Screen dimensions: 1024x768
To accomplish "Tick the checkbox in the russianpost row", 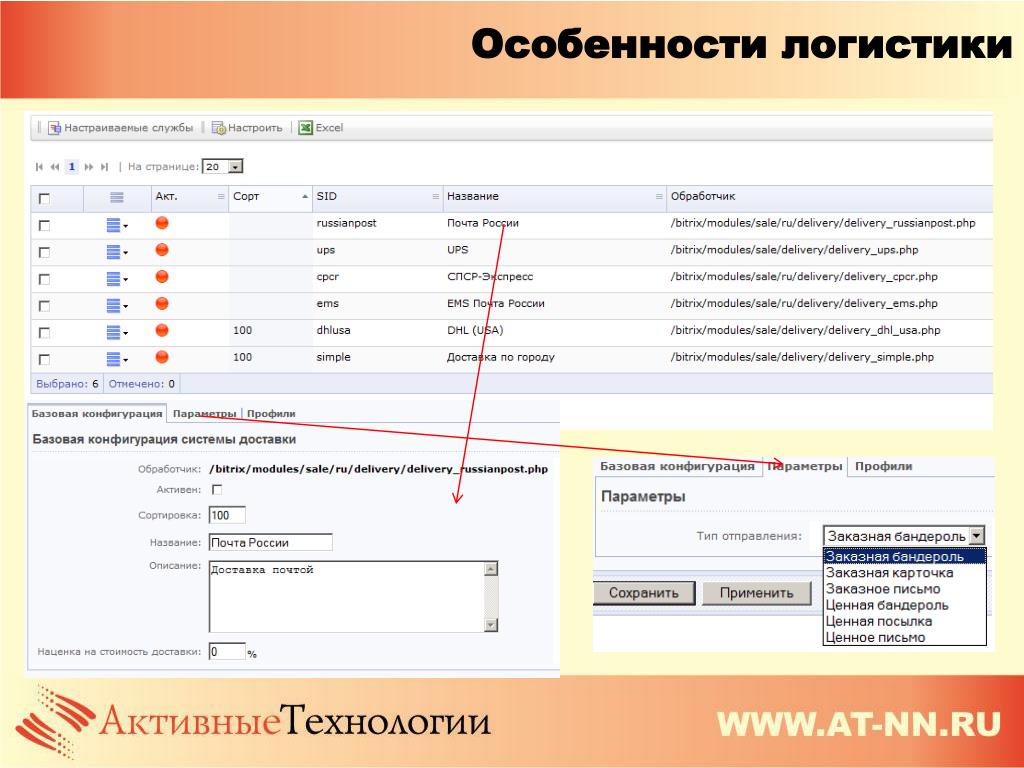I will pos(44,225).
